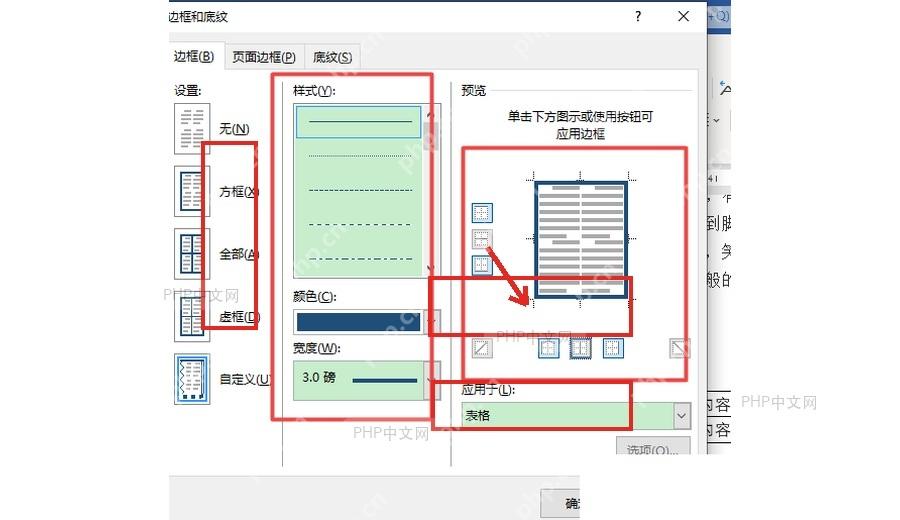
Task: Click the table preview diagram
Action: point(580,239)
